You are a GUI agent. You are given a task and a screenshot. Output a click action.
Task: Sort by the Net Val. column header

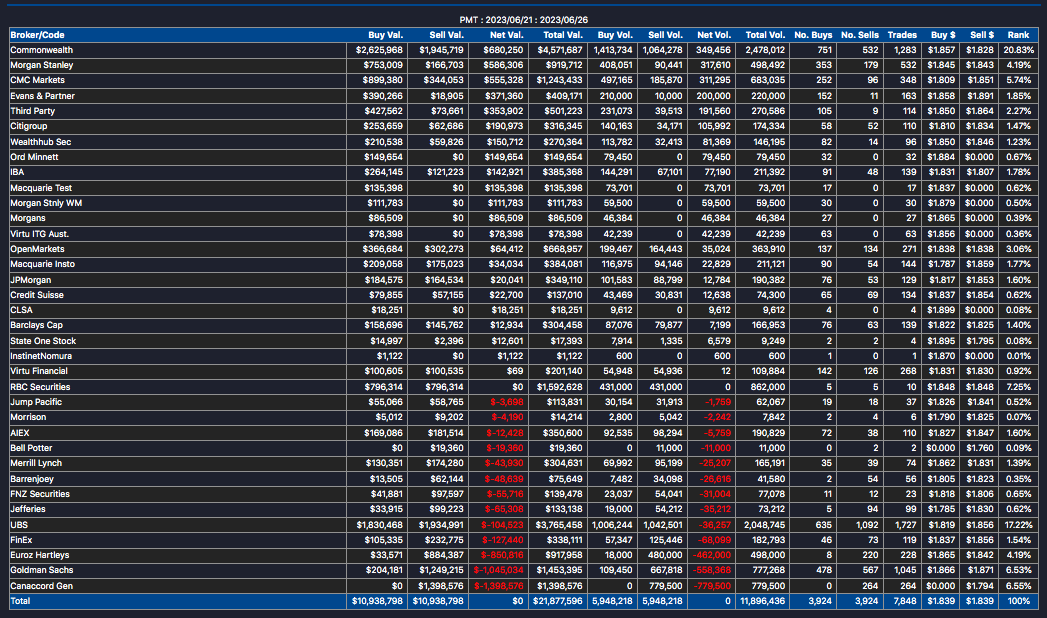click(506, 35)
